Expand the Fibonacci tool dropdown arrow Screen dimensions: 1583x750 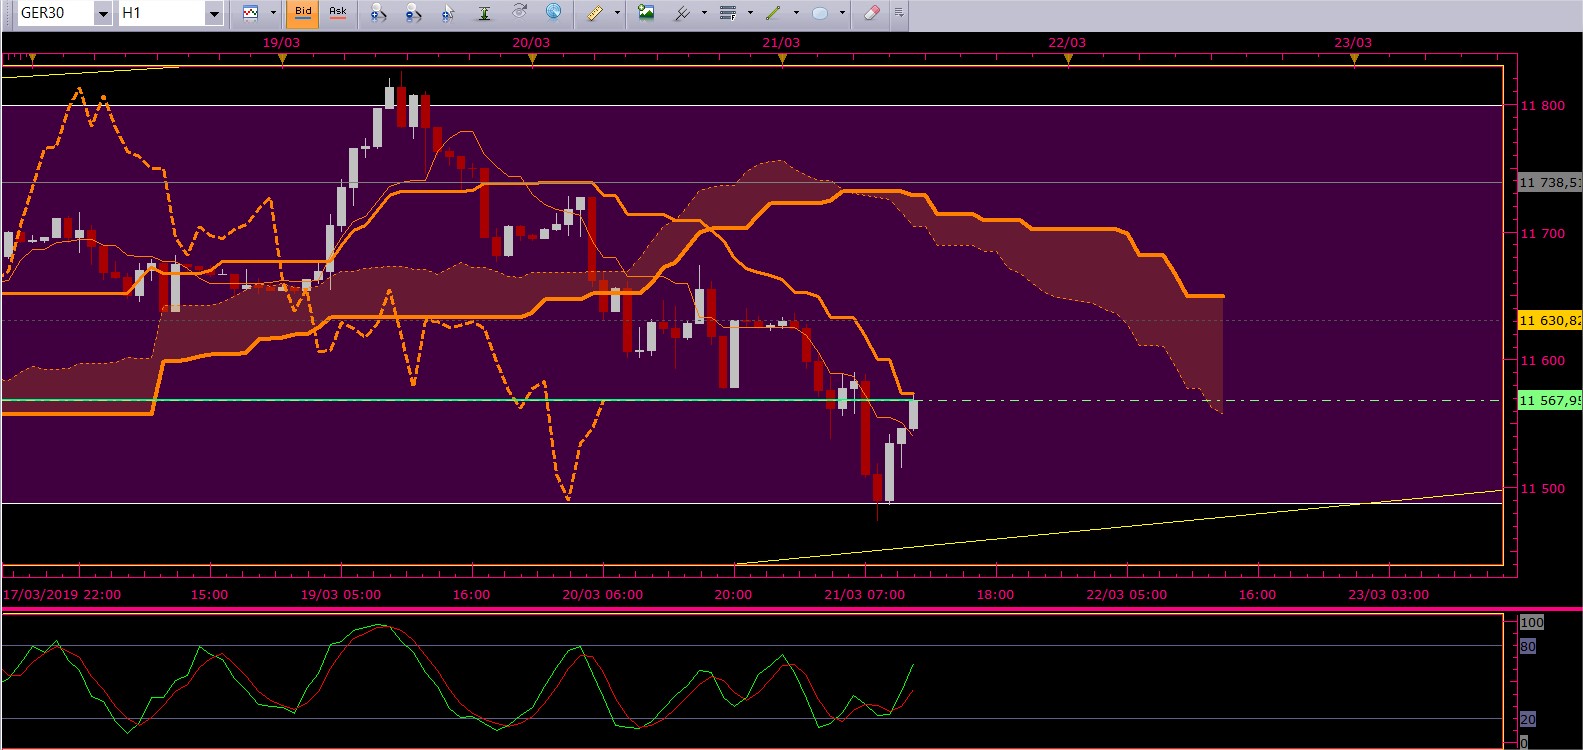click(750, 13)
